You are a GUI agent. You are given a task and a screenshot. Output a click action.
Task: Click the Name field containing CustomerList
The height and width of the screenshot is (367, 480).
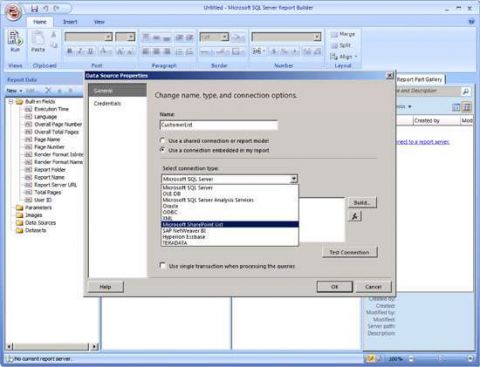pyautogui.click(x=219, y=125)
